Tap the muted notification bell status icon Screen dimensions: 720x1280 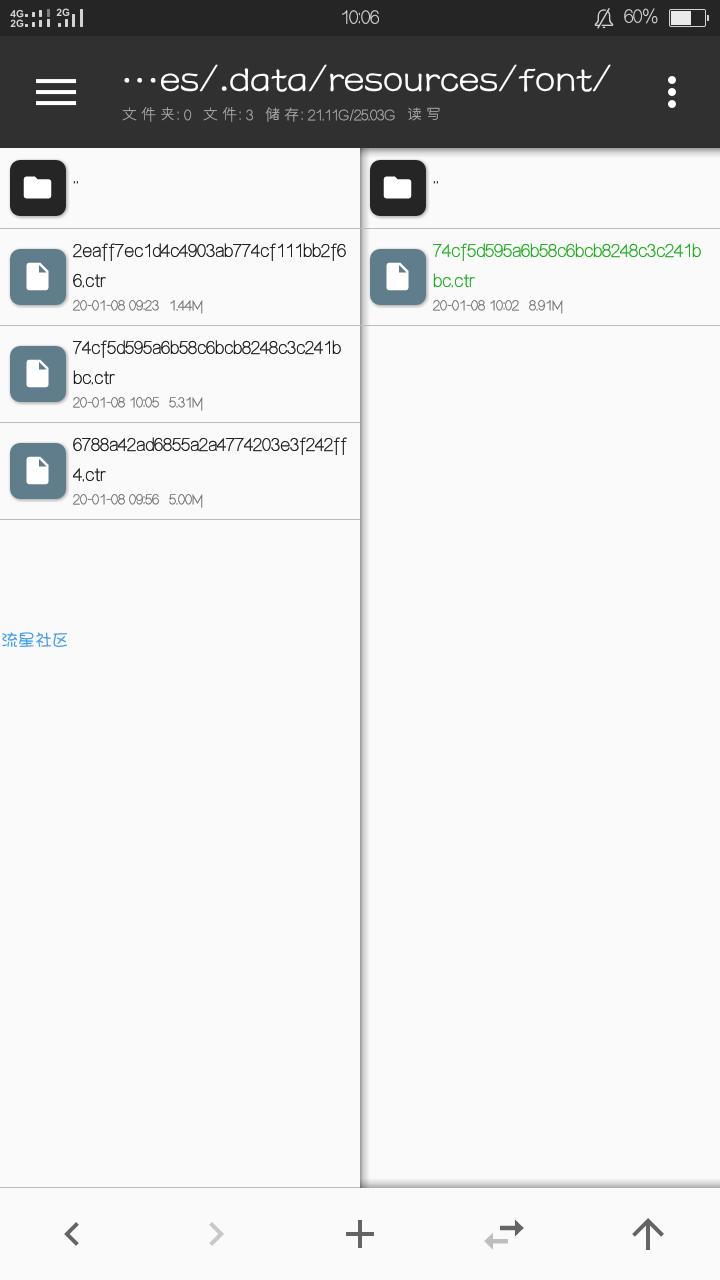pos(603,18)
